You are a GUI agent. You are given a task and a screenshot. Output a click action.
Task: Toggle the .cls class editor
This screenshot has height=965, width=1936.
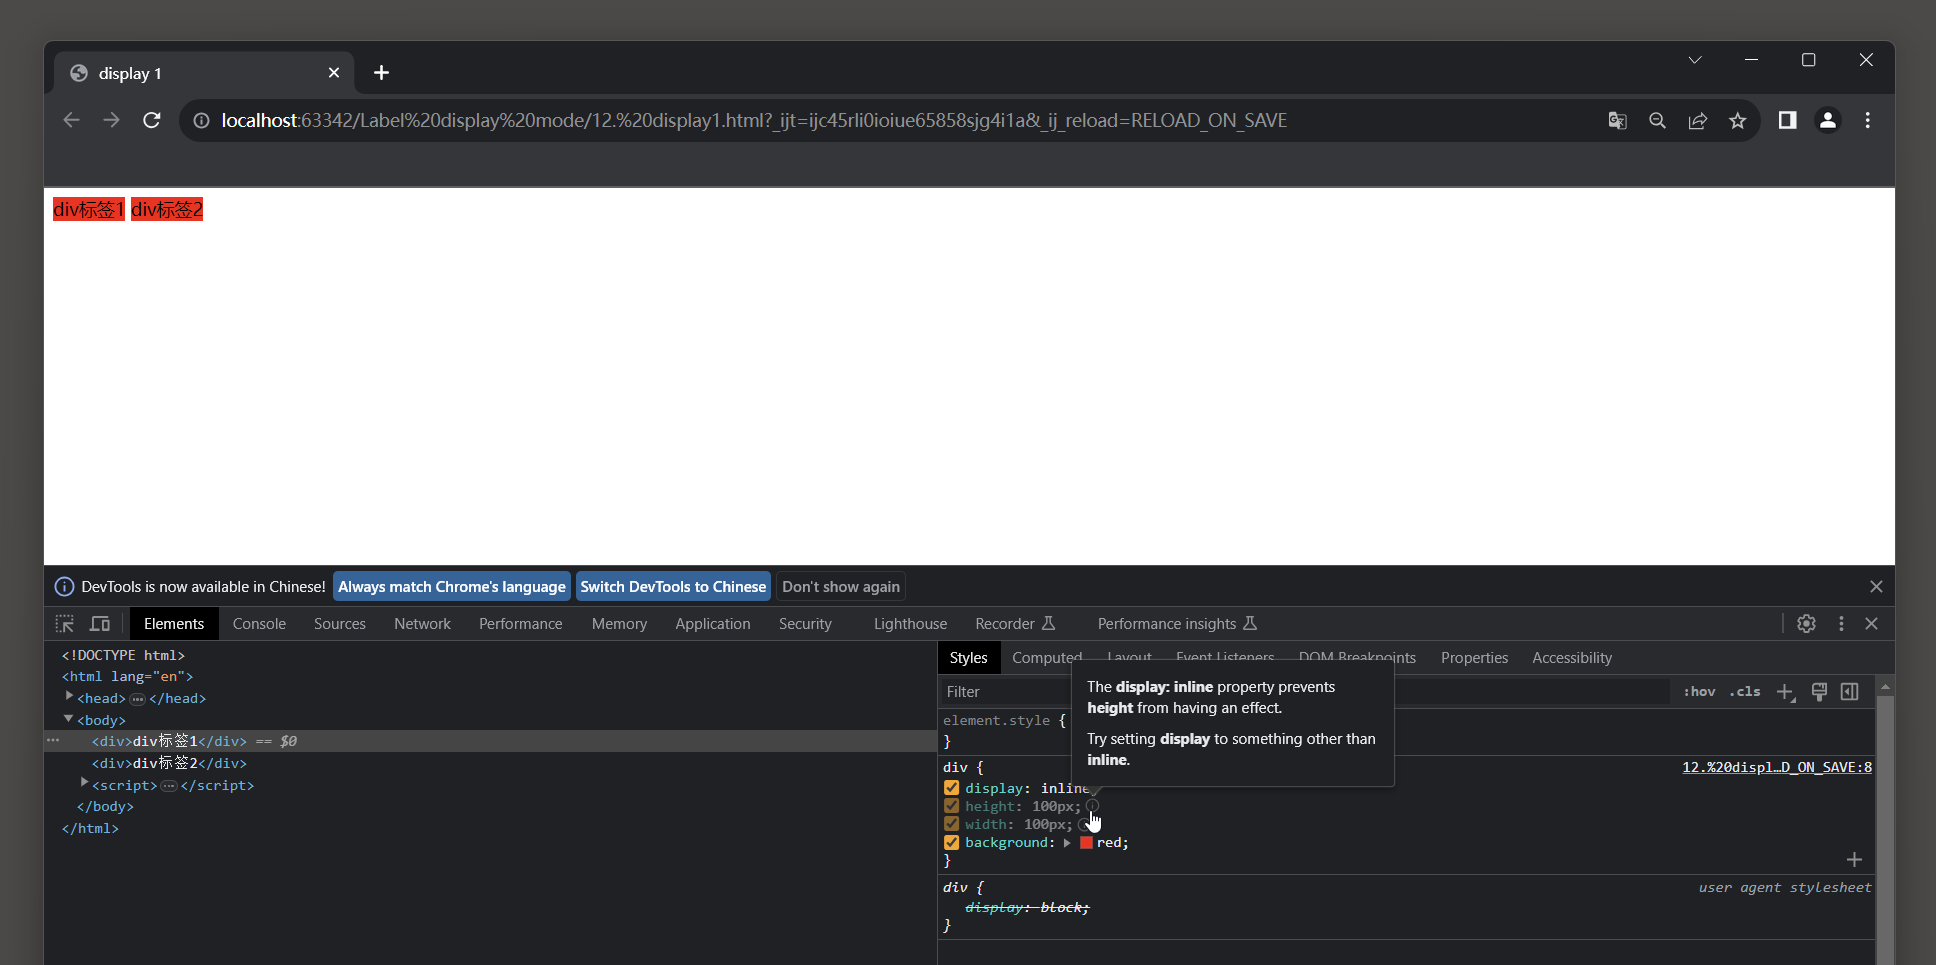(1745, 692)
